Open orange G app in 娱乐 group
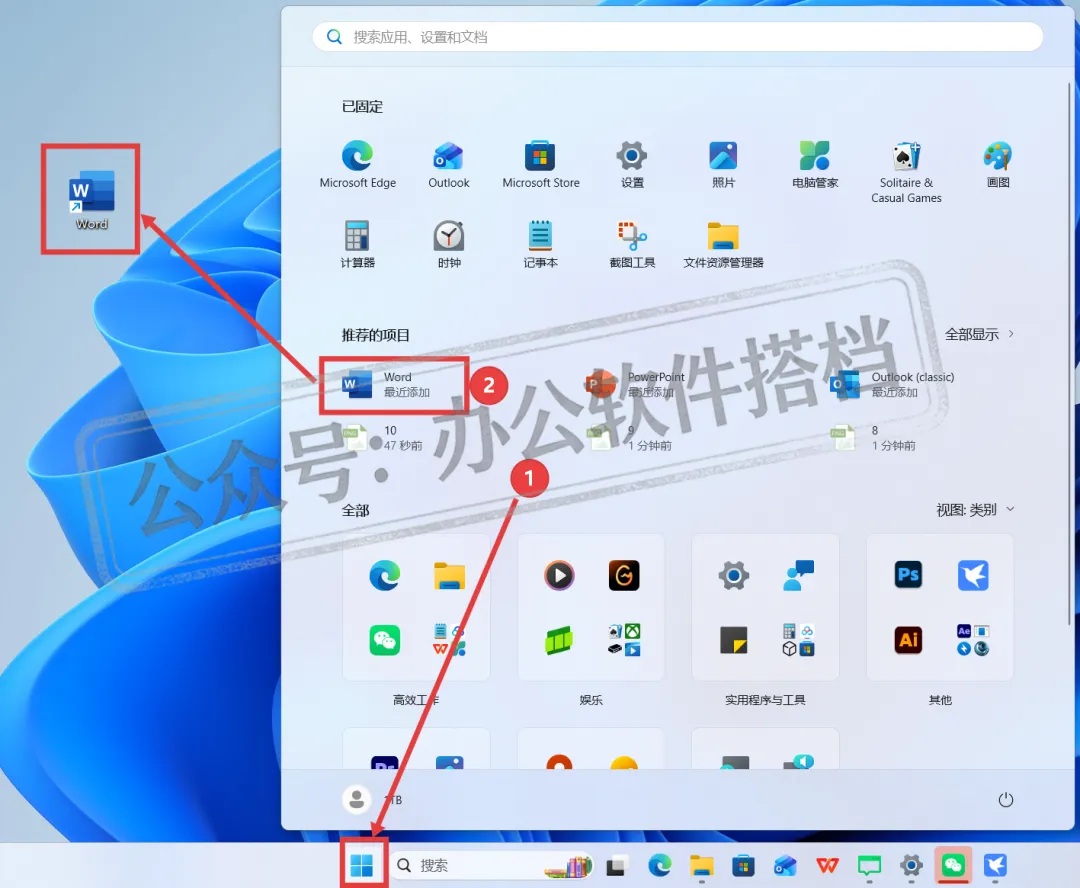1080x888 pixels. pos(624,575)
